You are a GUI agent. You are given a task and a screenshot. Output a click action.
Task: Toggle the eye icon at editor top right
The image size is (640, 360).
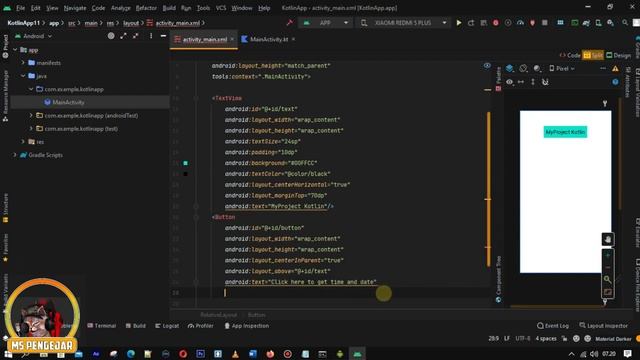[x=487, y=66]
